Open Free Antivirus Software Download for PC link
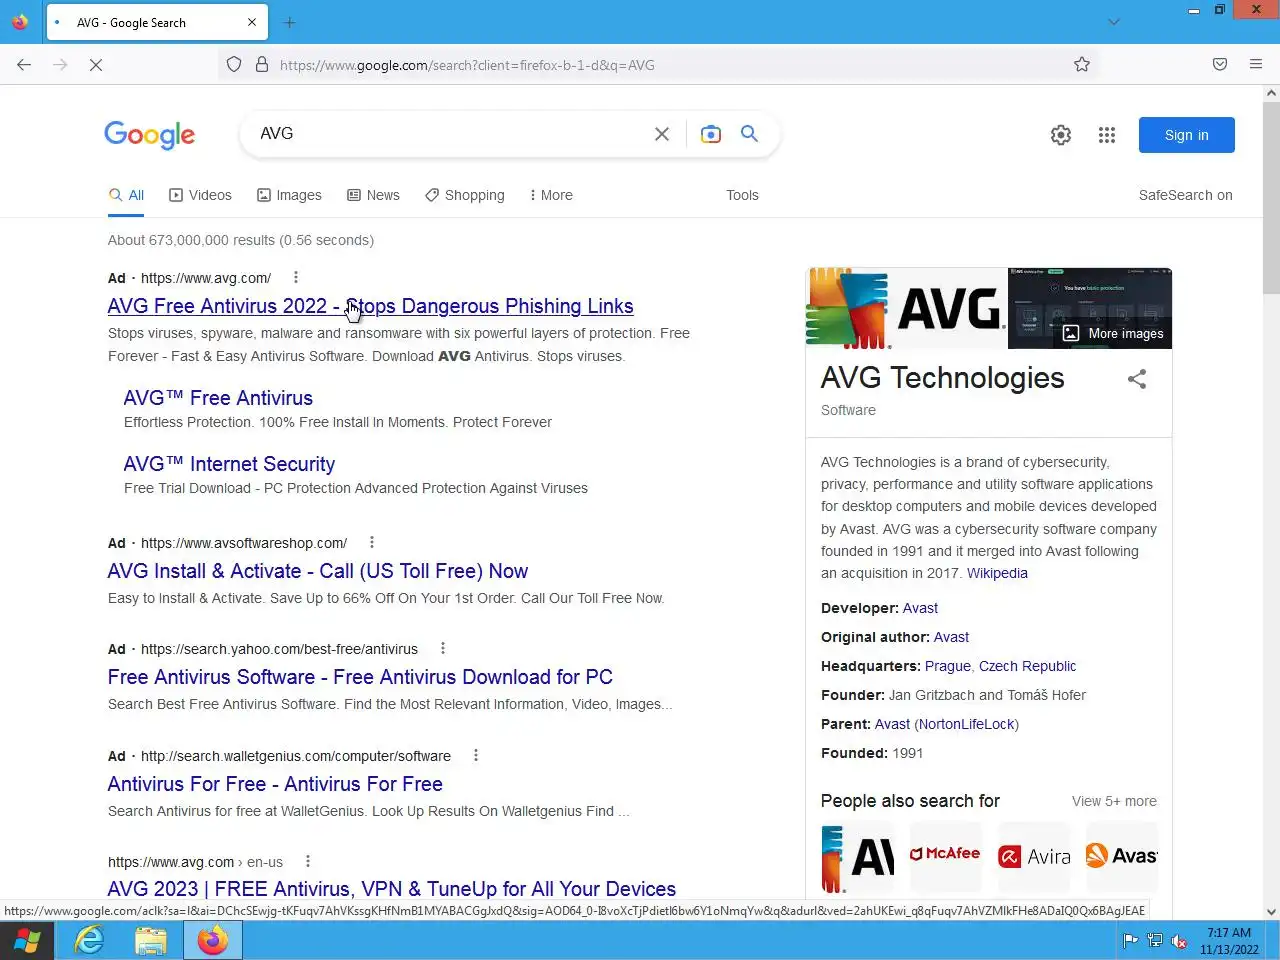This screenshot has width=1280, height=960. coord(360,677)
